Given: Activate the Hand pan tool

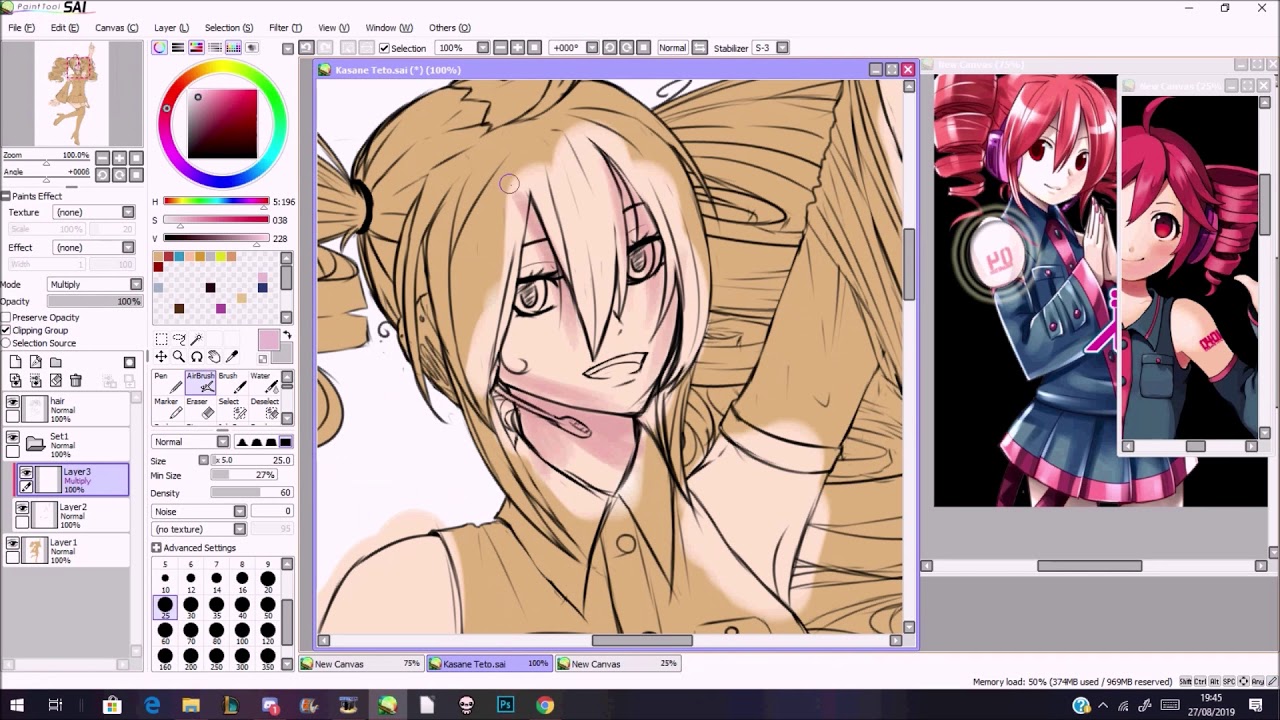Looking at the screenshot, I should point(214,357).
